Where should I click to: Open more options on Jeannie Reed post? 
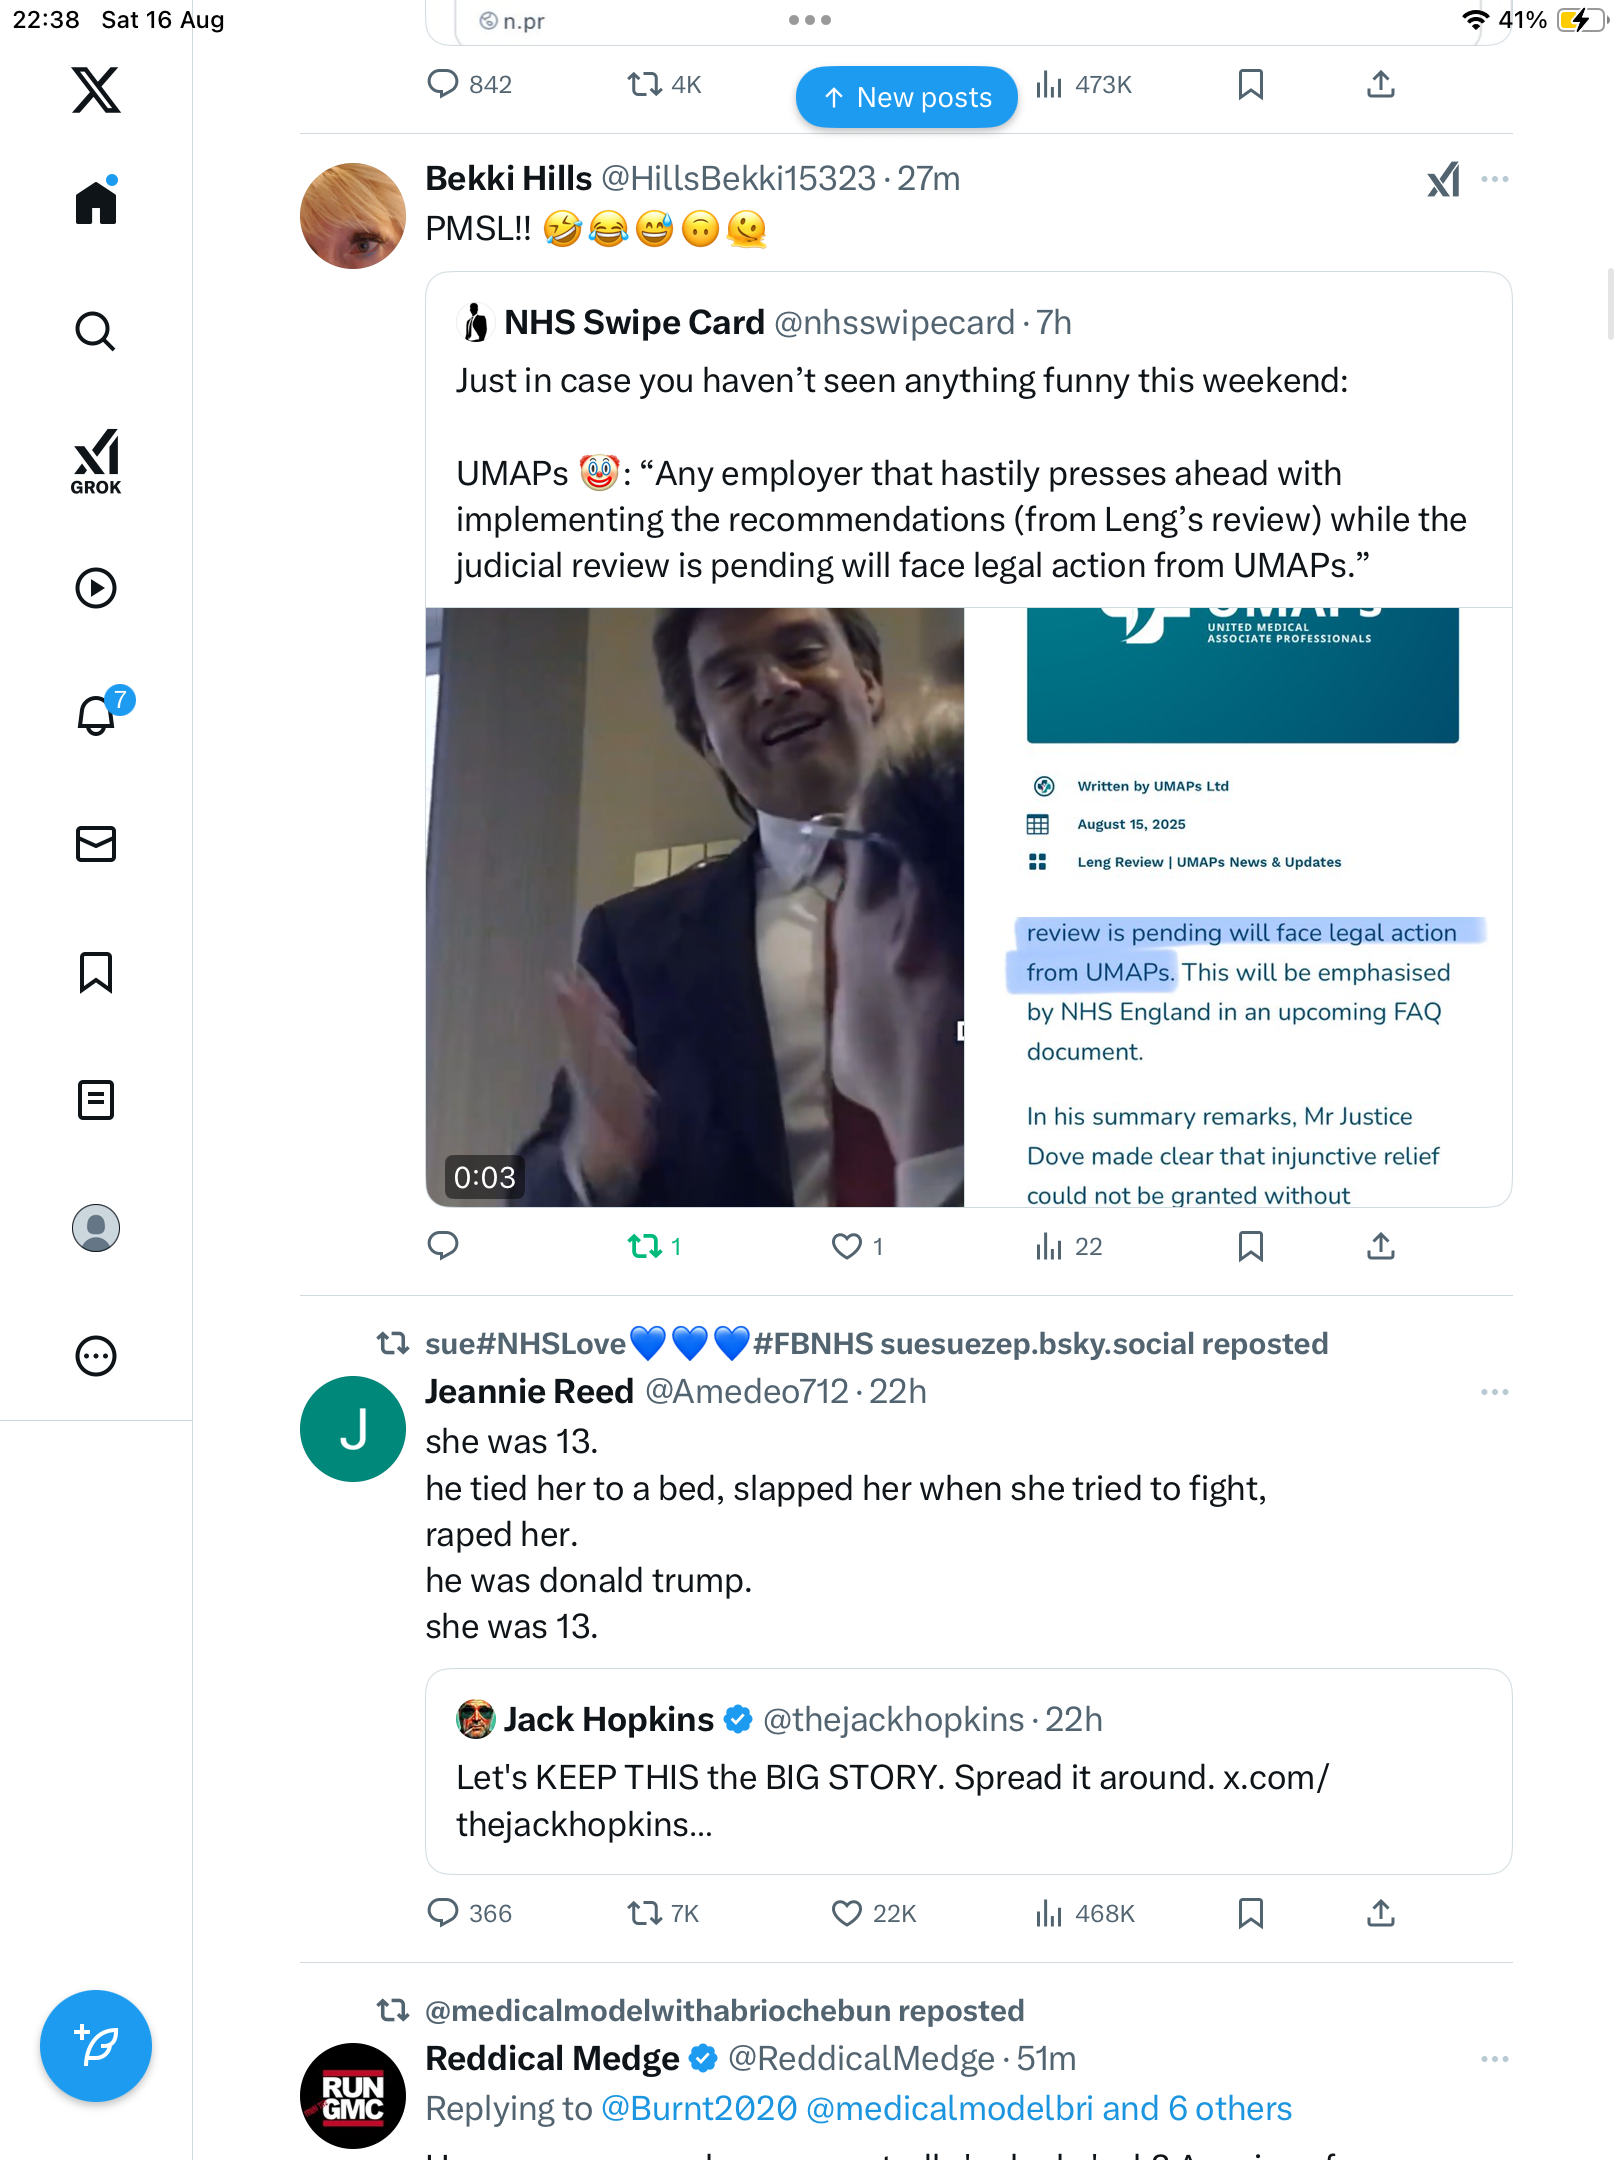click(x=1495, y=1392)
